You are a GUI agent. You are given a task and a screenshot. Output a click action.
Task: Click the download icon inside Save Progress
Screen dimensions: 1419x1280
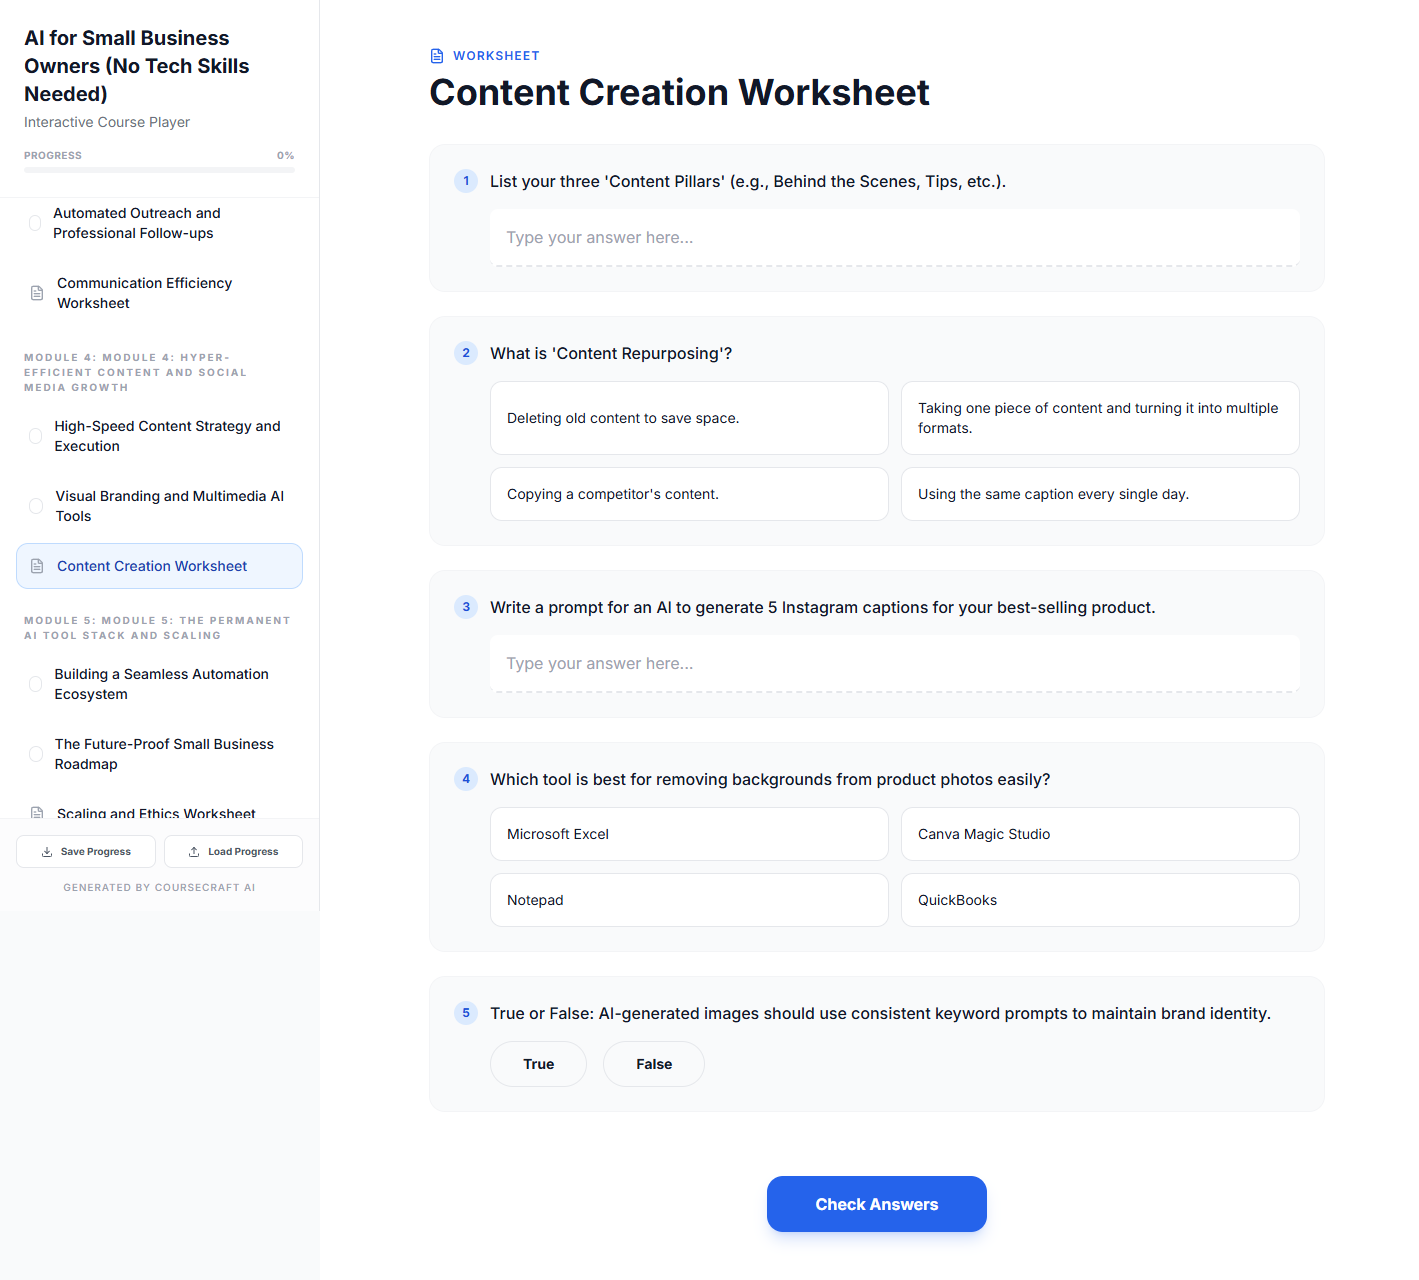pos(47,851)
